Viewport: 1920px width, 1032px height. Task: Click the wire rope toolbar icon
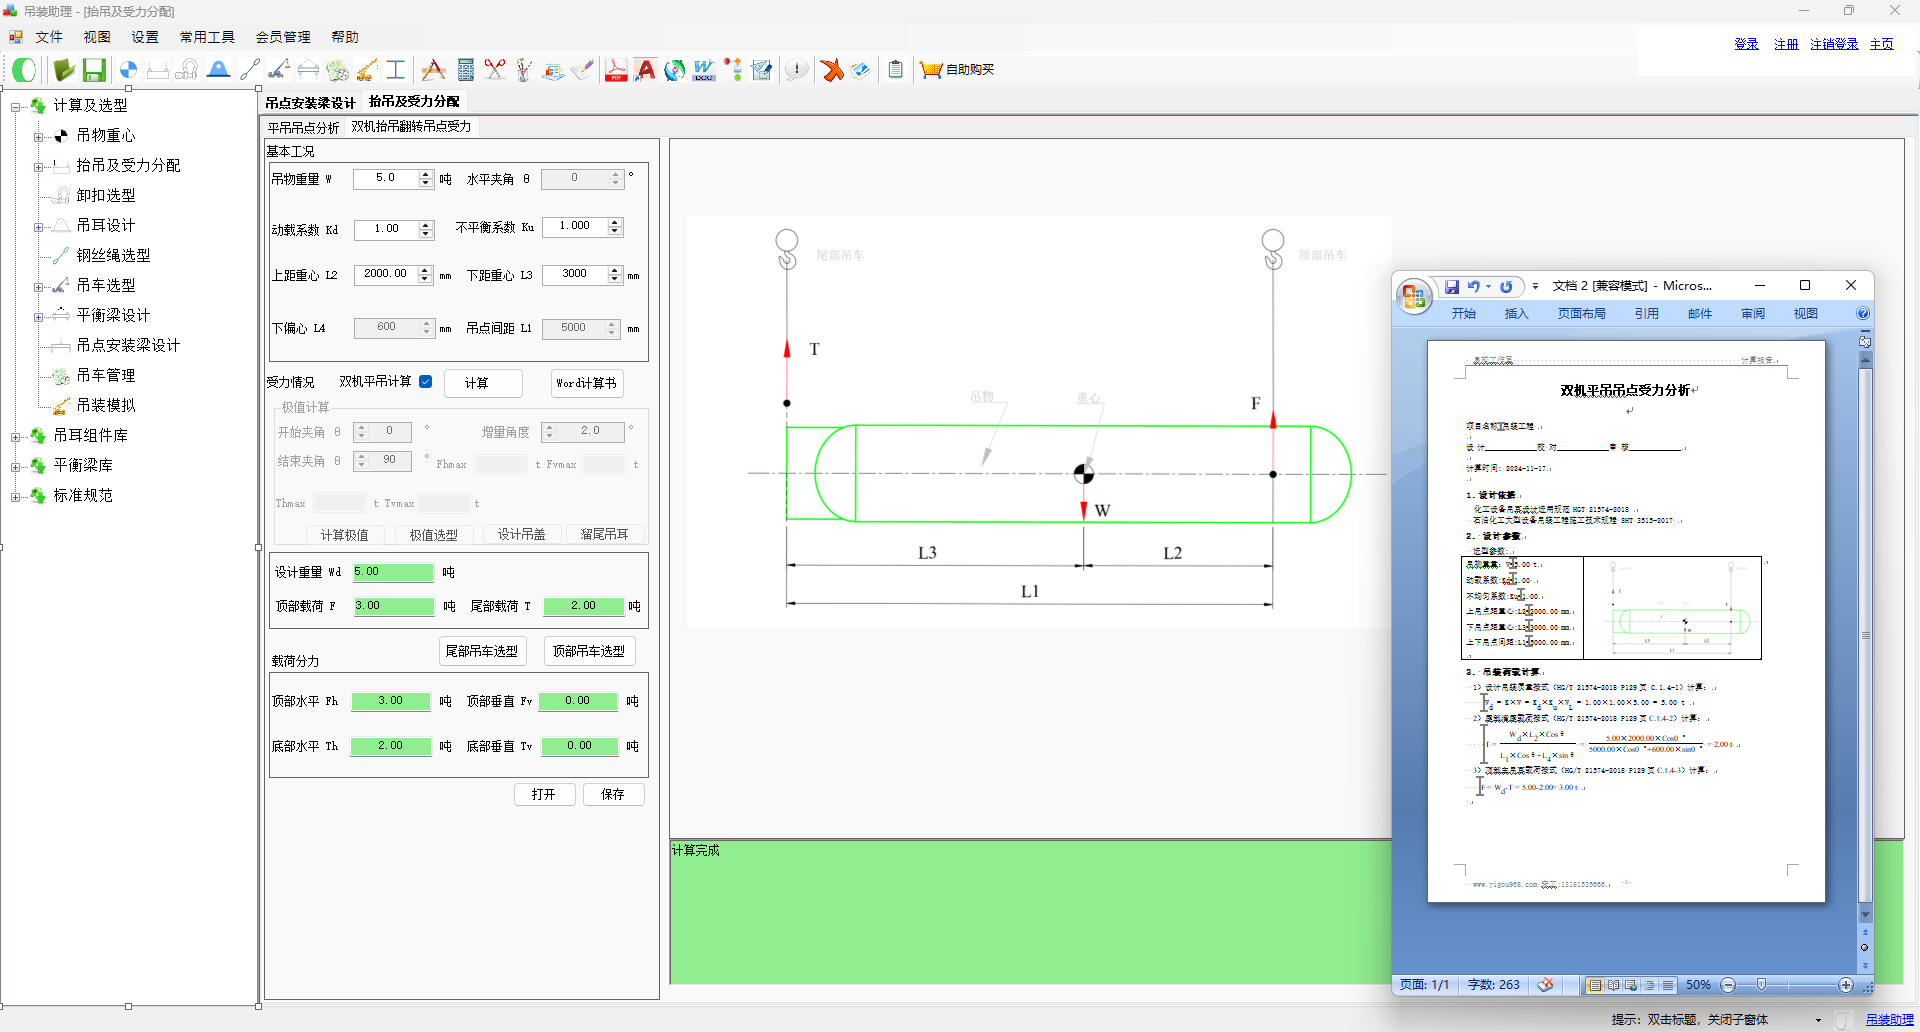pyautogui.click(x=249, y=69)
